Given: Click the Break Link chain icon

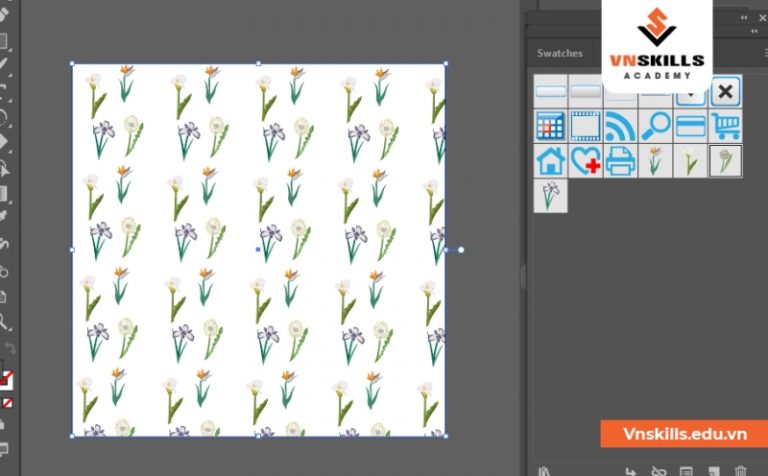Looking at the screenshot, I should point(659,472).
